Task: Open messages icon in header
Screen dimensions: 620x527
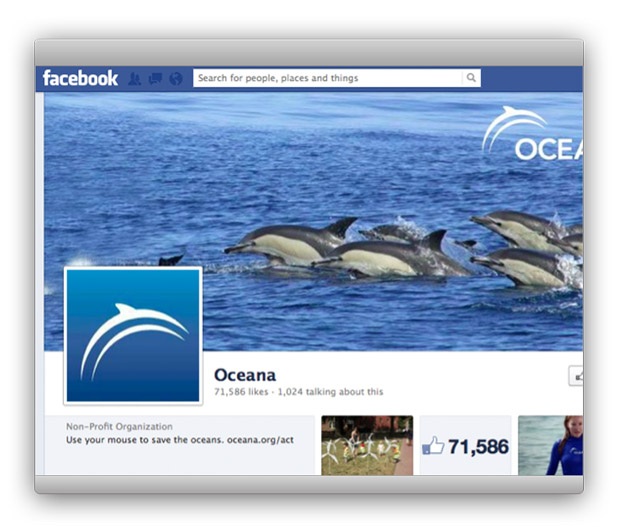Action: click(x=155, y=79)
